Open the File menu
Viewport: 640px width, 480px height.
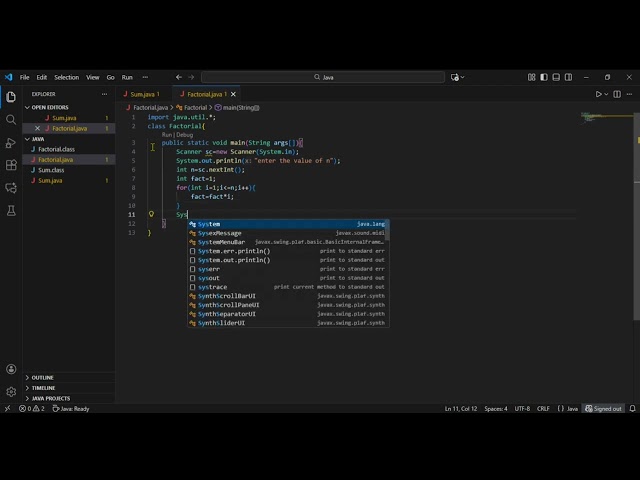click(x=24, y=77)
